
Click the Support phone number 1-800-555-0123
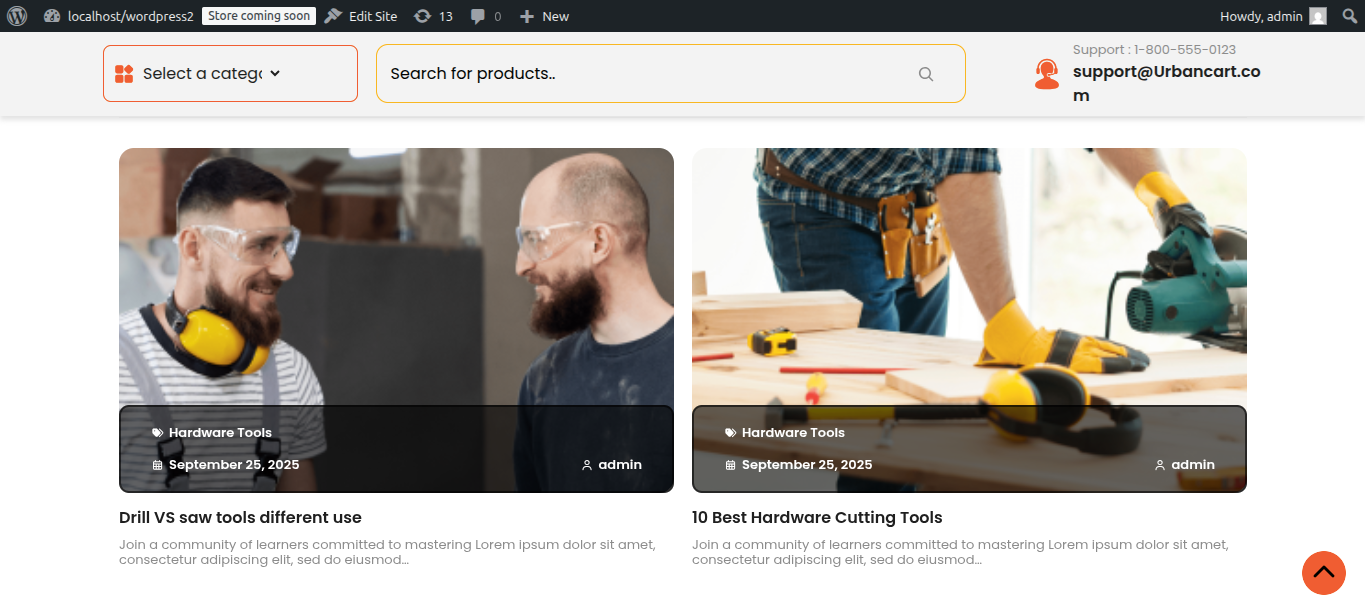pos(1154,49)
